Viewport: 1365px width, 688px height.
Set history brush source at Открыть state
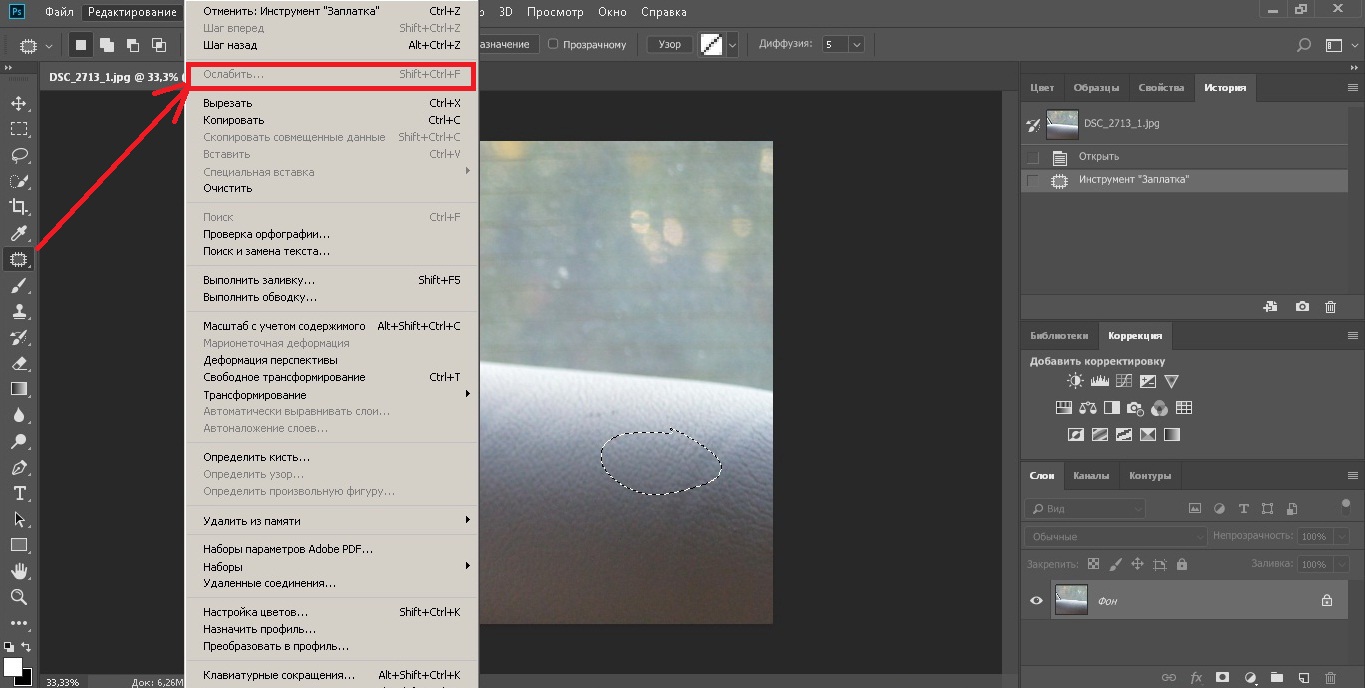[x=1033, y=157]
